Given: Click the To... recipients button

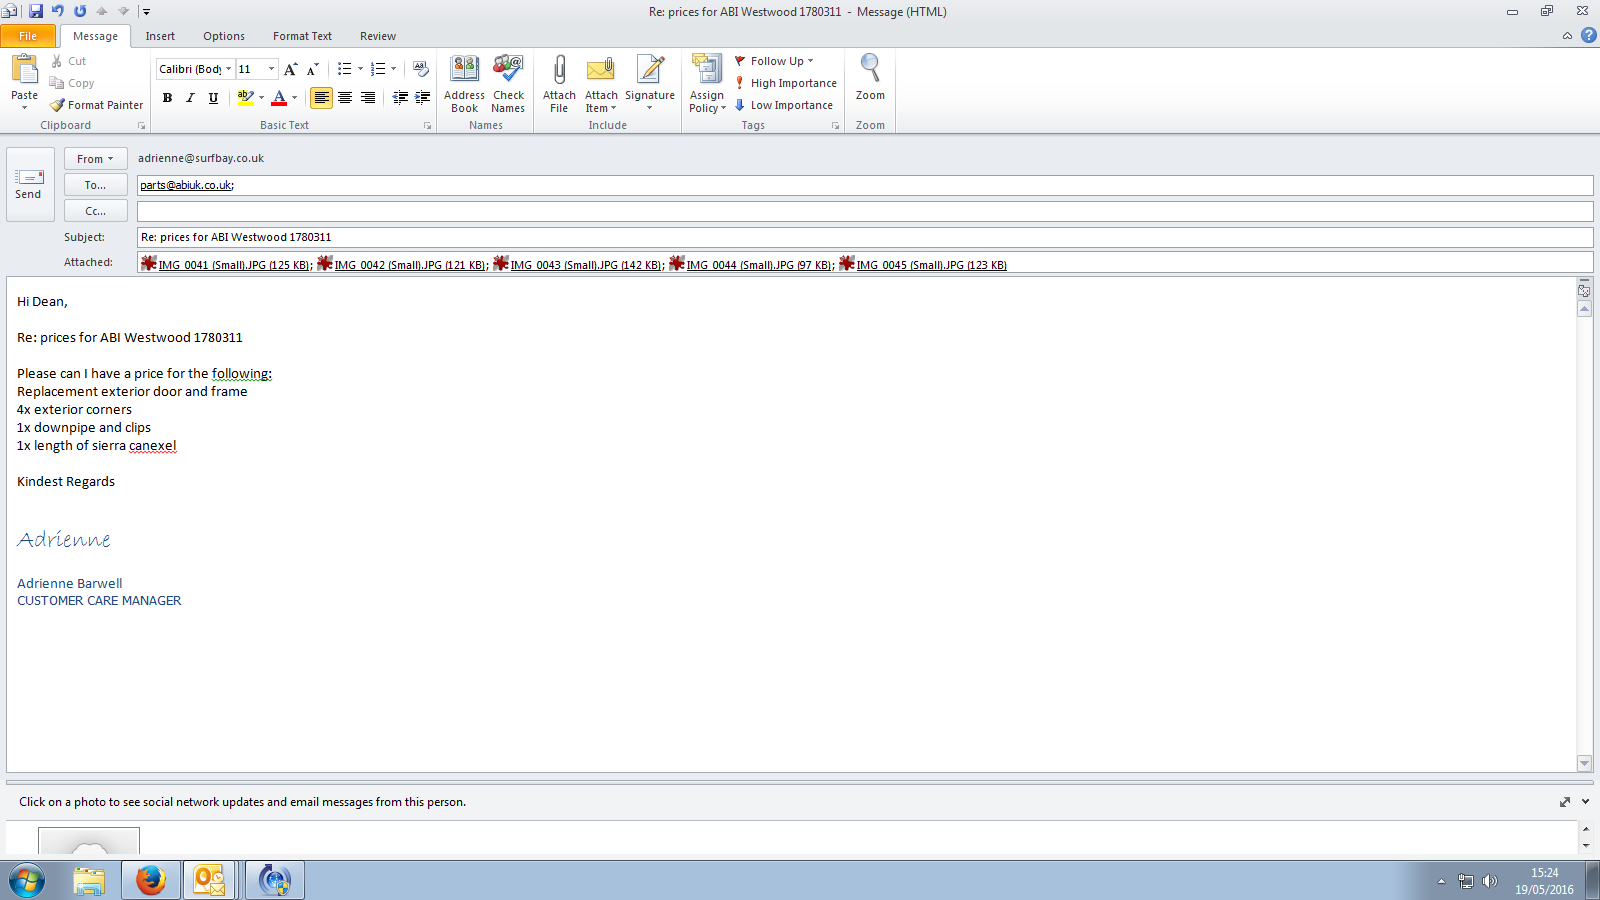Looking at the screenshot, I should click(96, 185).
